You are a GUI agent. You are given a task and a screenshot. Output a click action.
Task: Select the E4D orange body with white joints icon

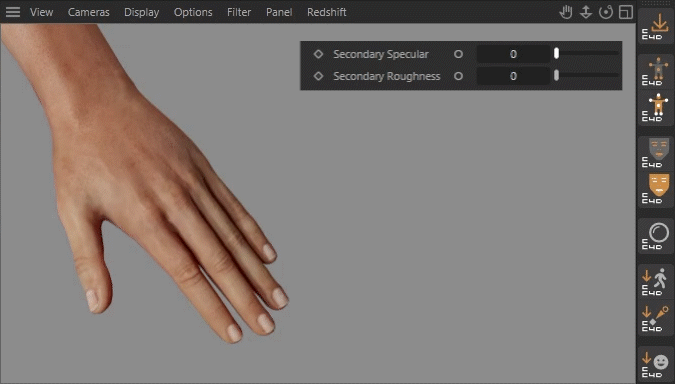[656, 108]
